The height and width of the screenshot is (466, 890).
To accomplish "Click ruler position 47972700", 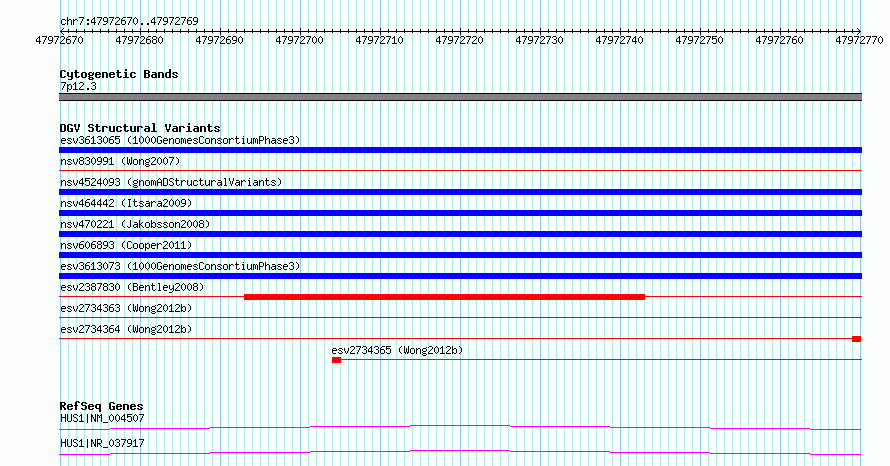I will click(299, 40).
